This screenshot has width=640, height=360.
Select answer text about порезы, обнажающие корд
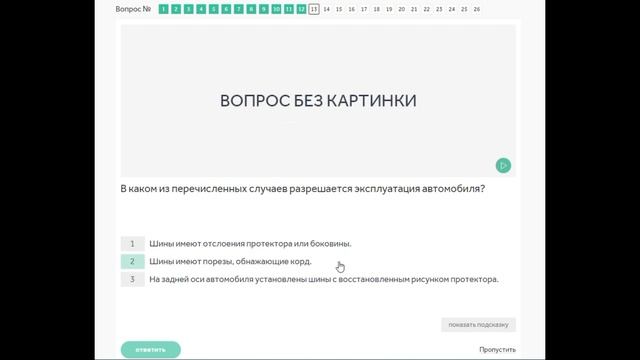tap(231, 262)
